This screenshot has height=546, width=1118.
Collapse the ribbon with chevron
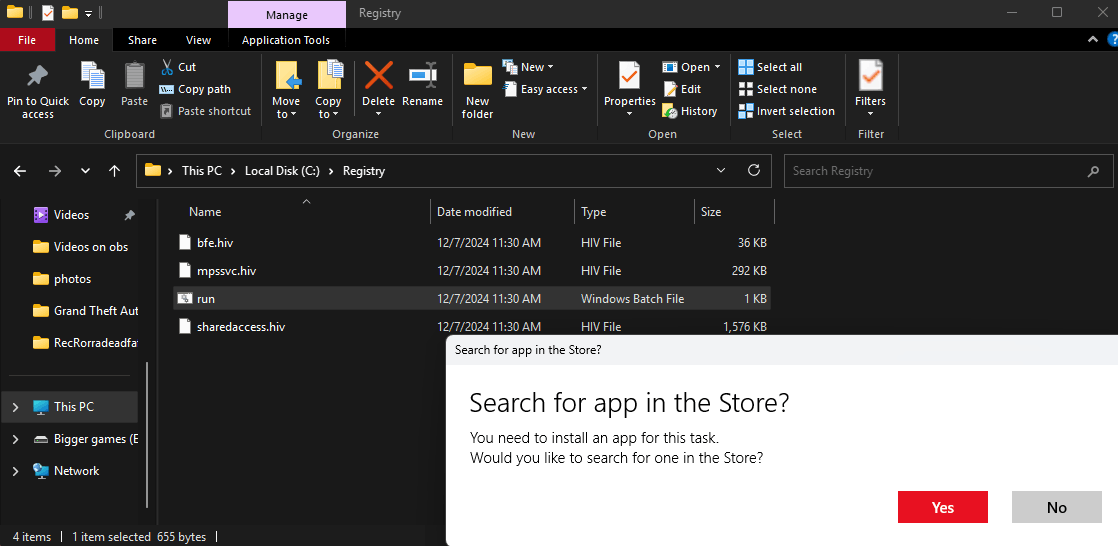click(x=1092, y=40)
